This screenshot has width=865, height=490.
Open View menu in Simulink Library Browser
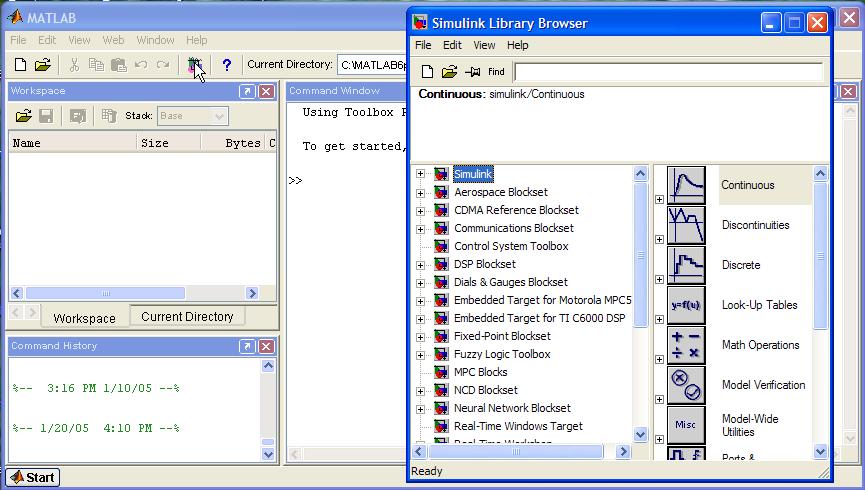(x=484, y=45)
